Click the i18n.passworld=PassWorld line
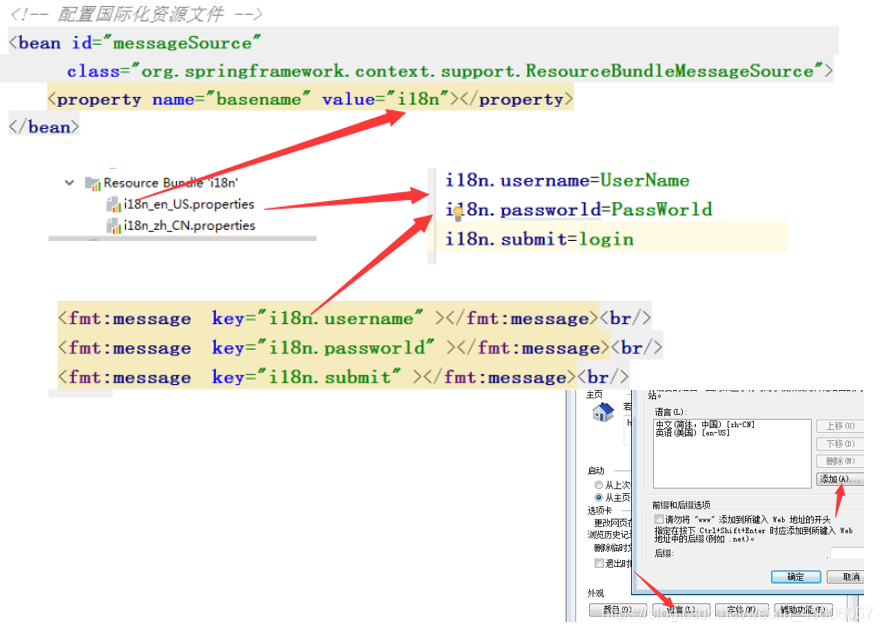The width and height of the screenshot is (883, 632). (x=578, y=210)
